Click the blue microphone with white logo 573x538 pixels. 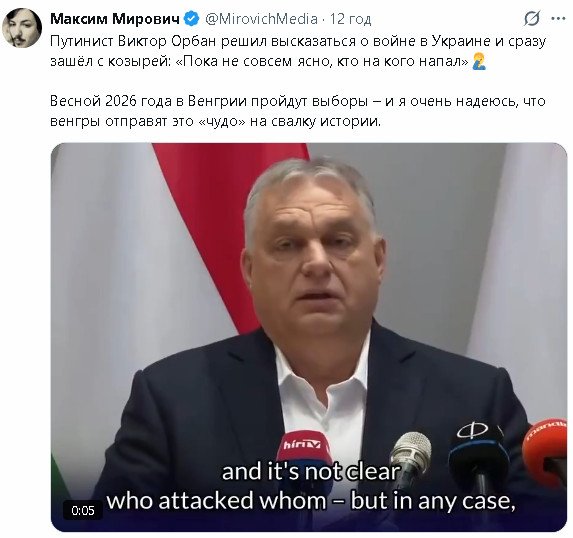478,452
